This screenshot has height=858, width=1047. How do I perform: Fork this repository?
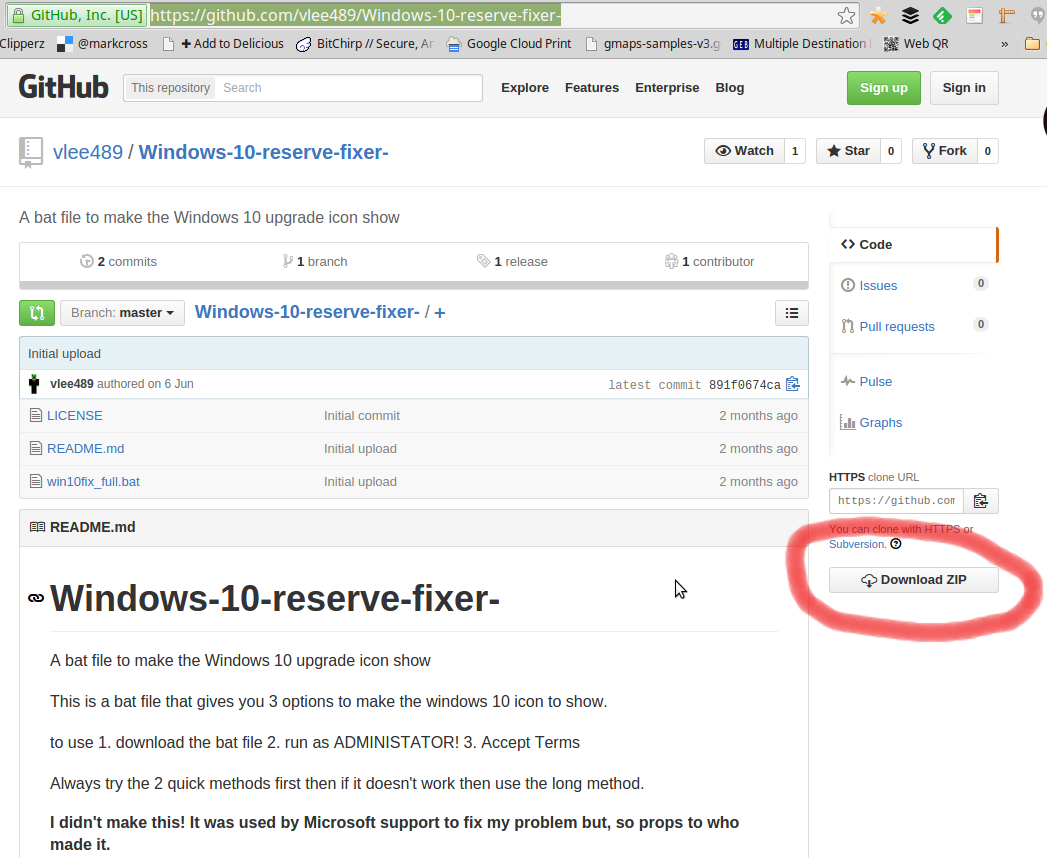click(945, 151)
